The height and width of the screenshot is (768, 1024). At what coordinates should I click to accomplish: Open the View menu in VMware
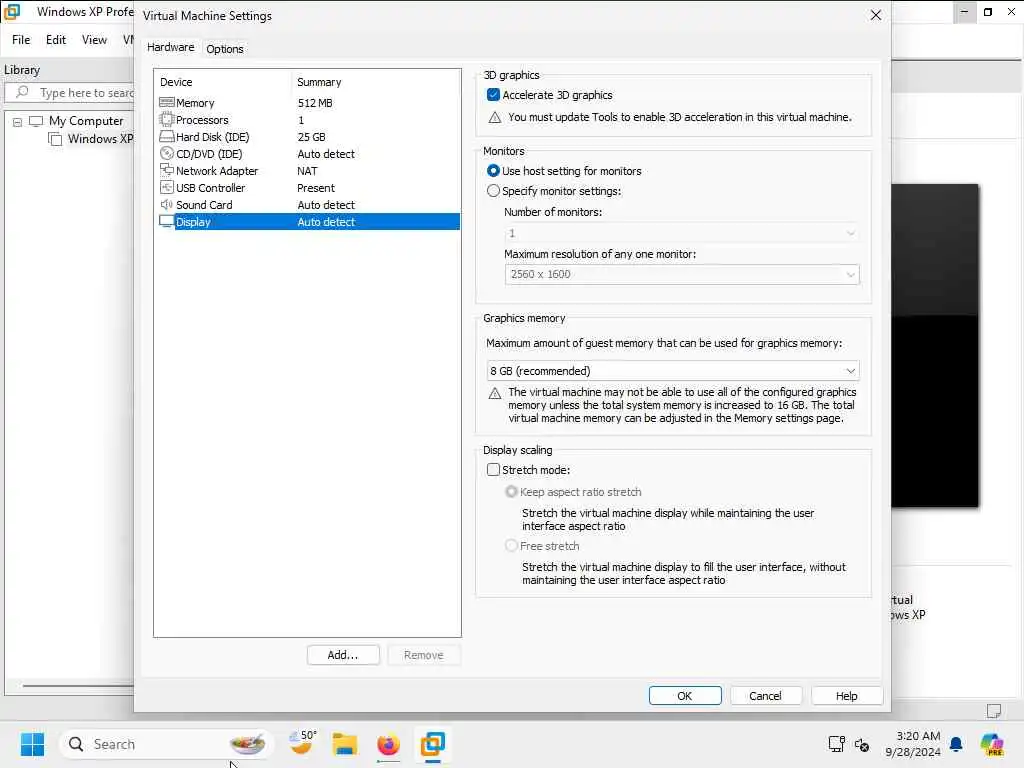tap(94, 40)
